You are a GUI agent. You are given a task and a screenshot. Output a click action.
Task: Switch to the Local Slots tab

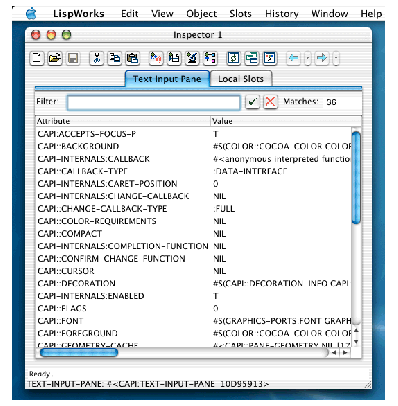pyautogui.click(x=241, y=79)
